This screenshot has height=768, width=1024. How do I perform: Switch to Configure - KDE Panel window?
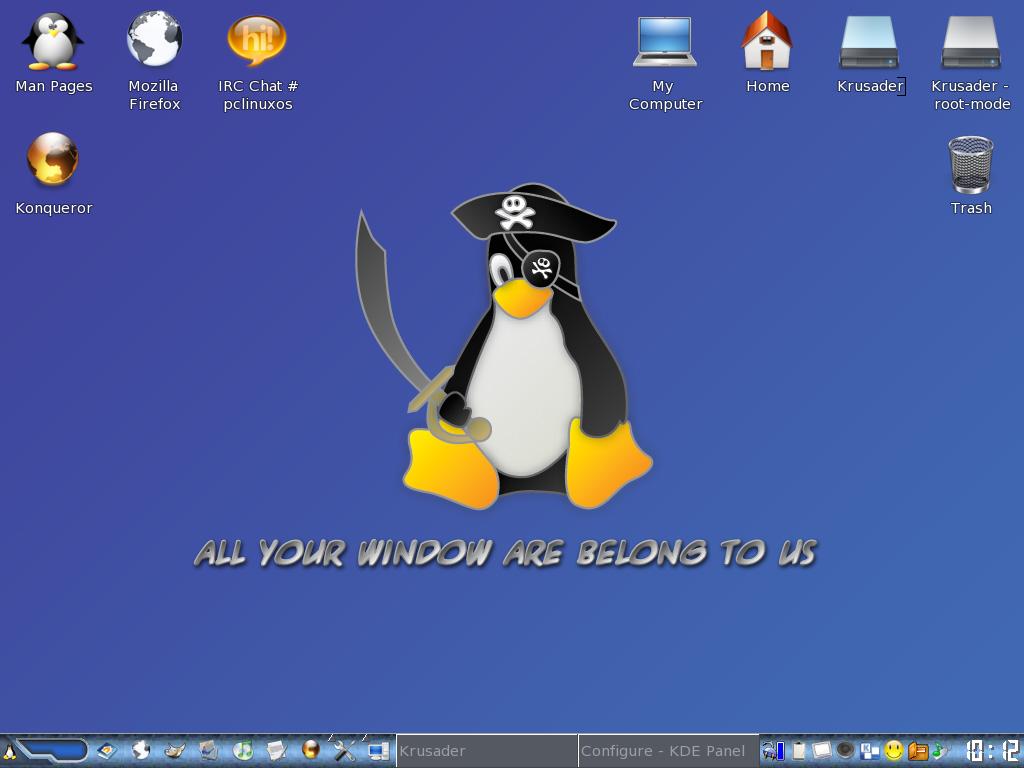tap(669, 751)
